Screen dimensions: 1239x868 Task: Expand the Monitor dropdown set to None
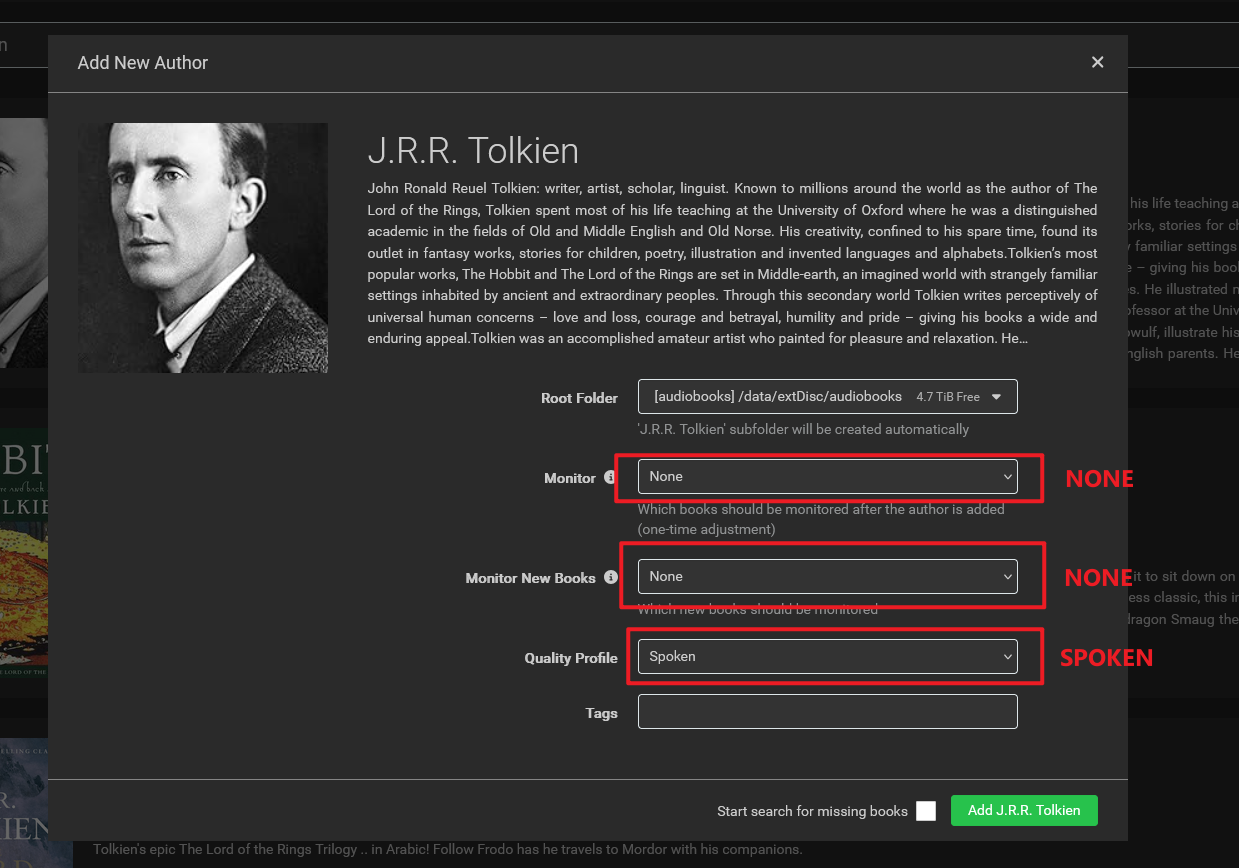[x=827, y=477]
